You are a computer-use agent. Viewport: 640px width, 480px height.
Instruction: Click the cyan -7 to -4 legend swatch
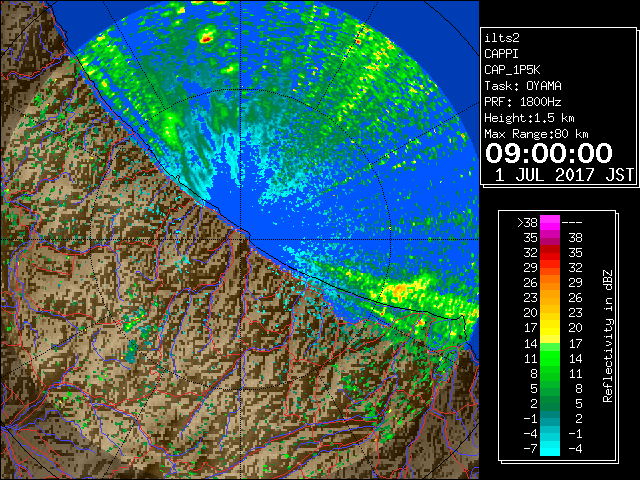tap(550, 448)
